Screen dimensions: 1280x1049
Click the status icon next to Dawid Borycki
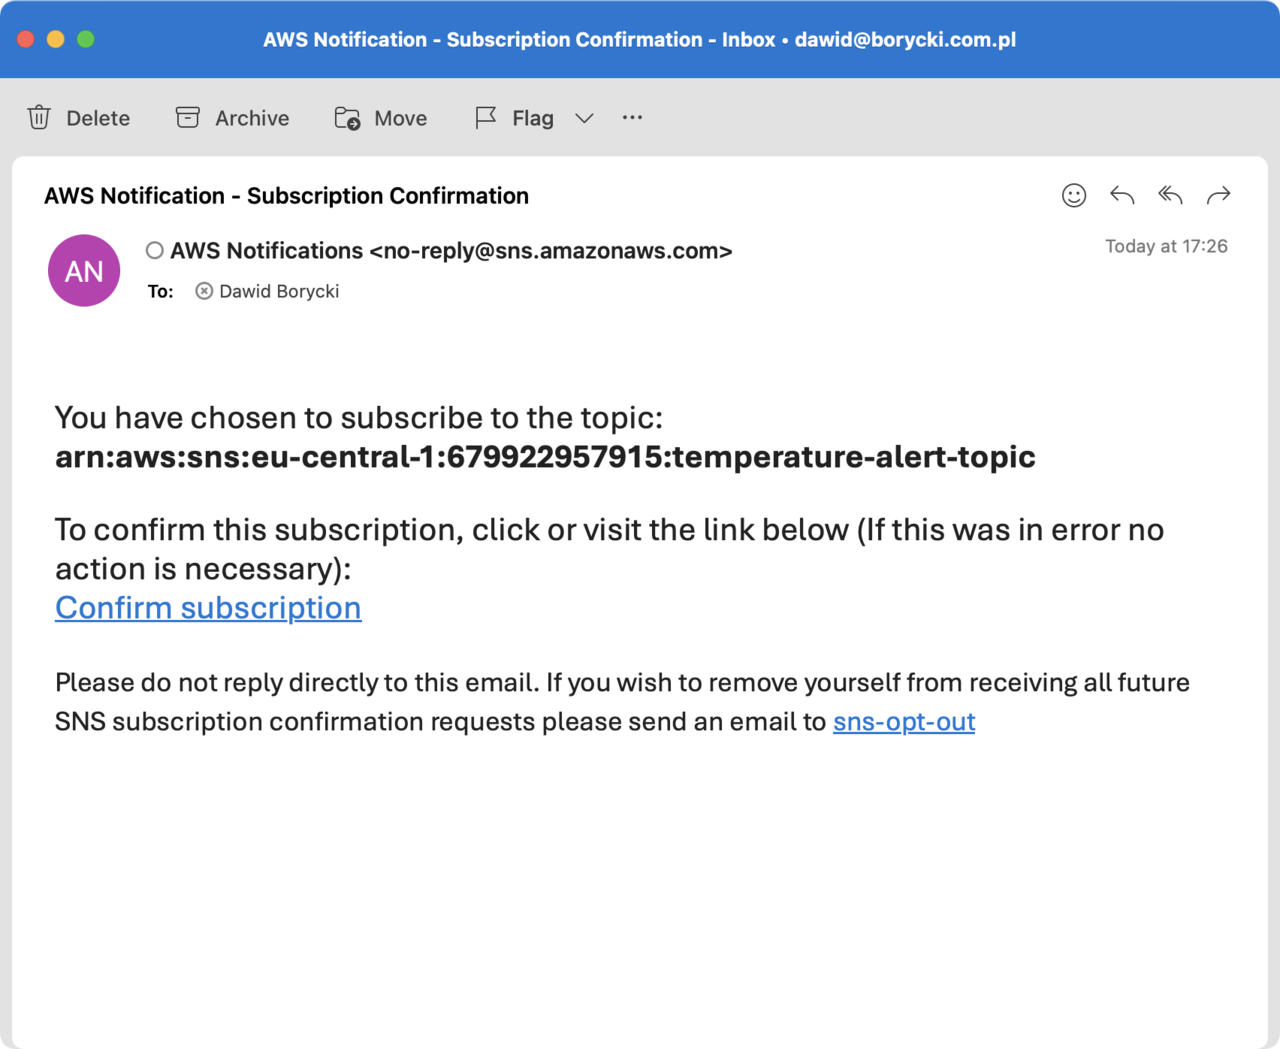click(x=204, y=291)
